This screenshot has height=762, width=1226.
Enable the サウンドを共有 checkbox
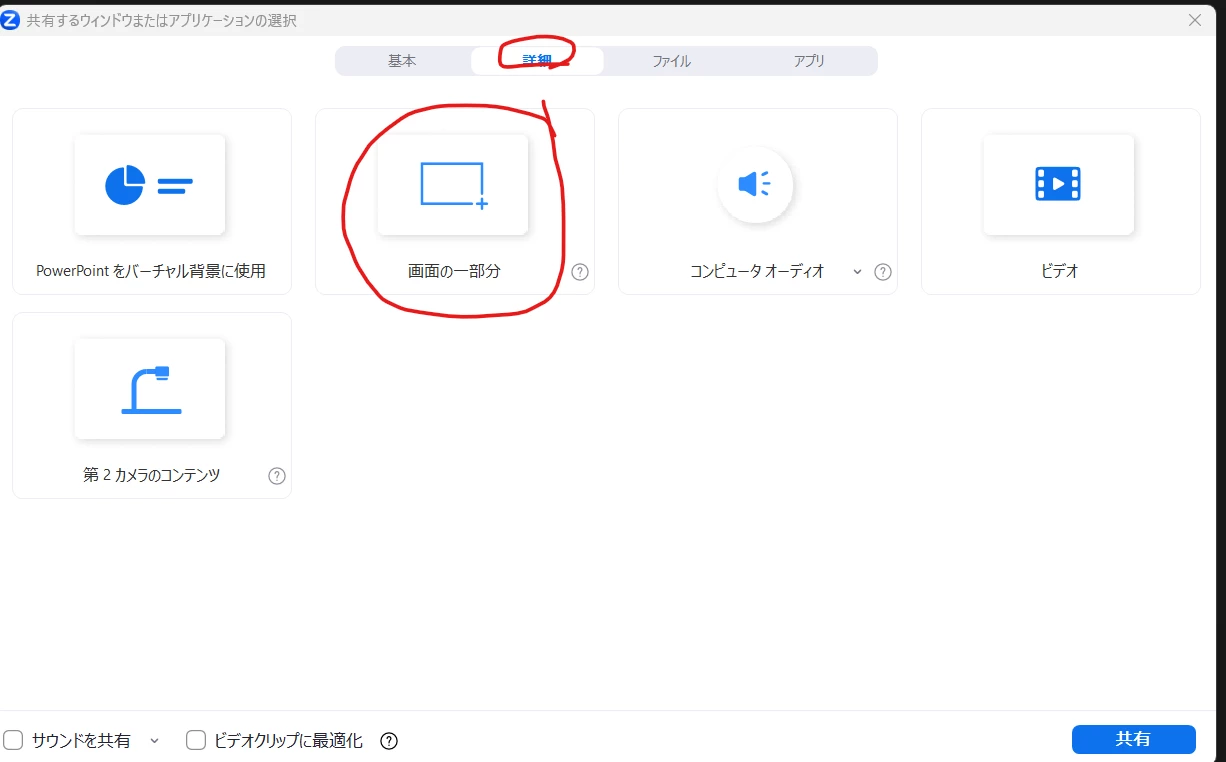click(13, 741)
